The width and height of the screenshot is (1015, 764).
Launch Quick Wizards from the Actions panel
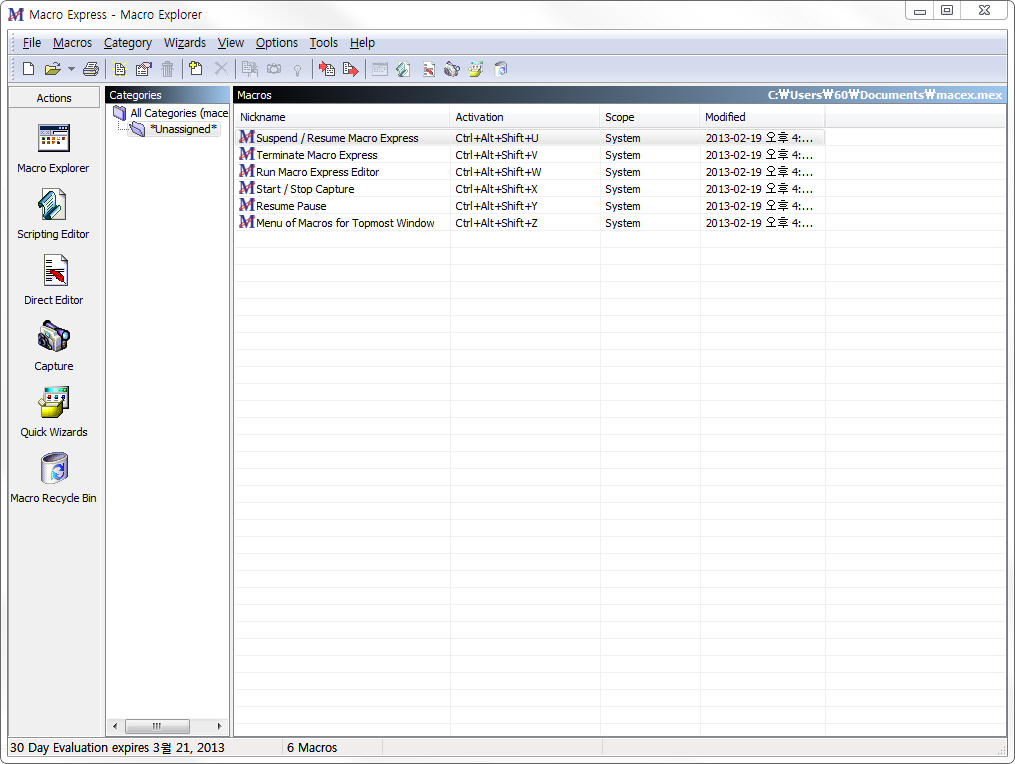pyautogui.click(x=54, y=412)
